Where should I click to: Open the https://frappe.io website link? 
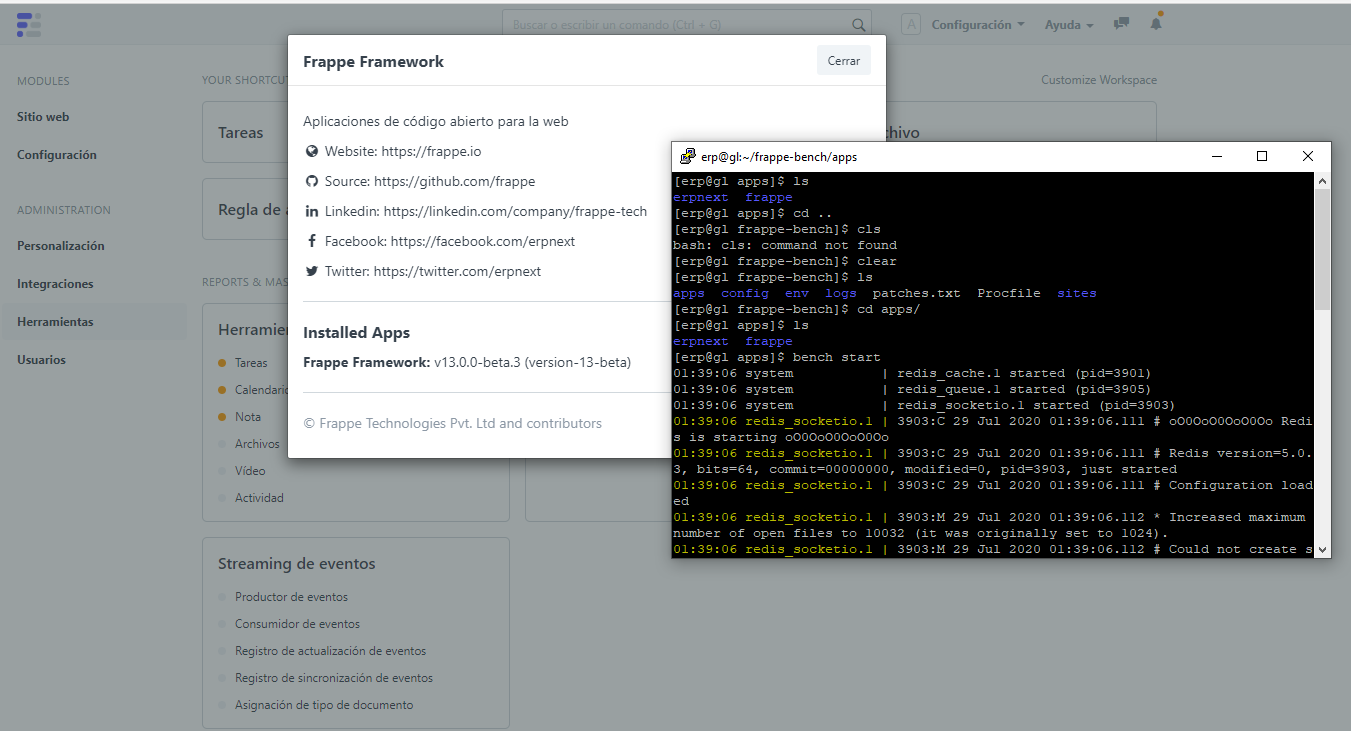tap(431, 151)
